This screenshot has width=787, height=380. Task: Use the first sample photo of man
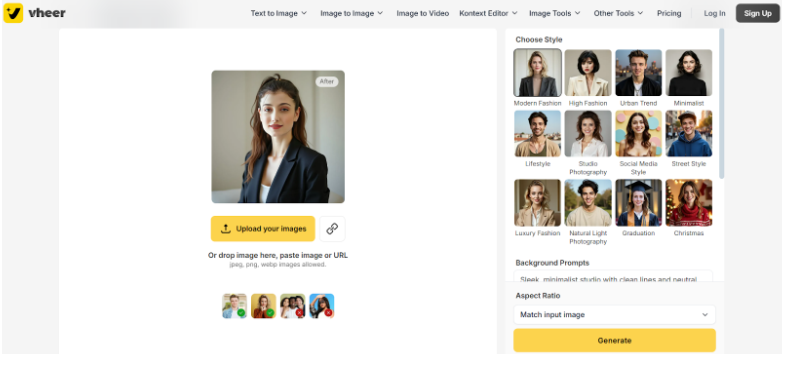(x=234, y=306)
